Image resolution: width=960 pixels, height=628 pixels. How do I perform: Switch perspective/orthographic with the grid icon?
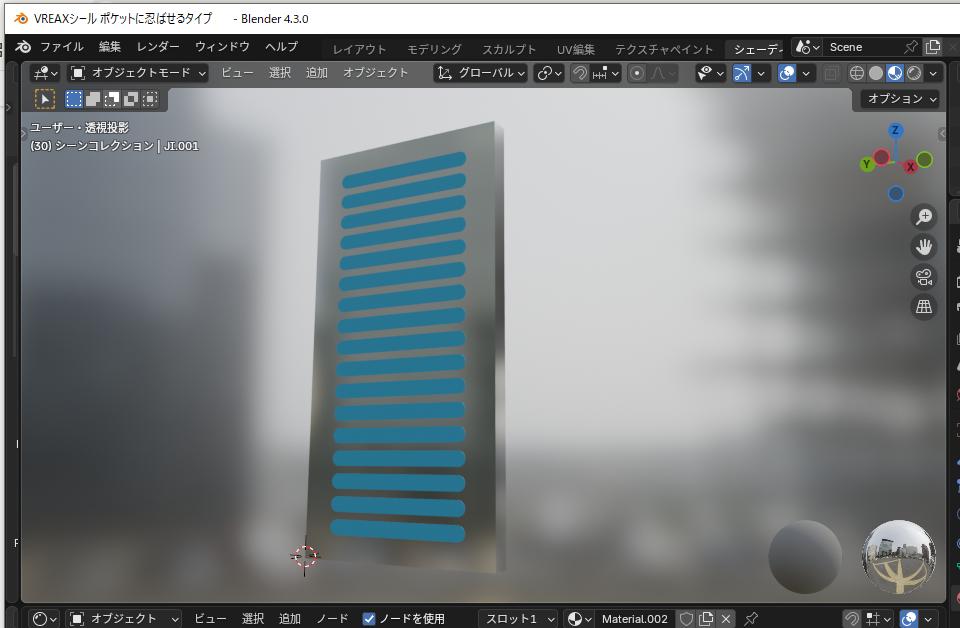pyautogui.click(x=924, y=307)
